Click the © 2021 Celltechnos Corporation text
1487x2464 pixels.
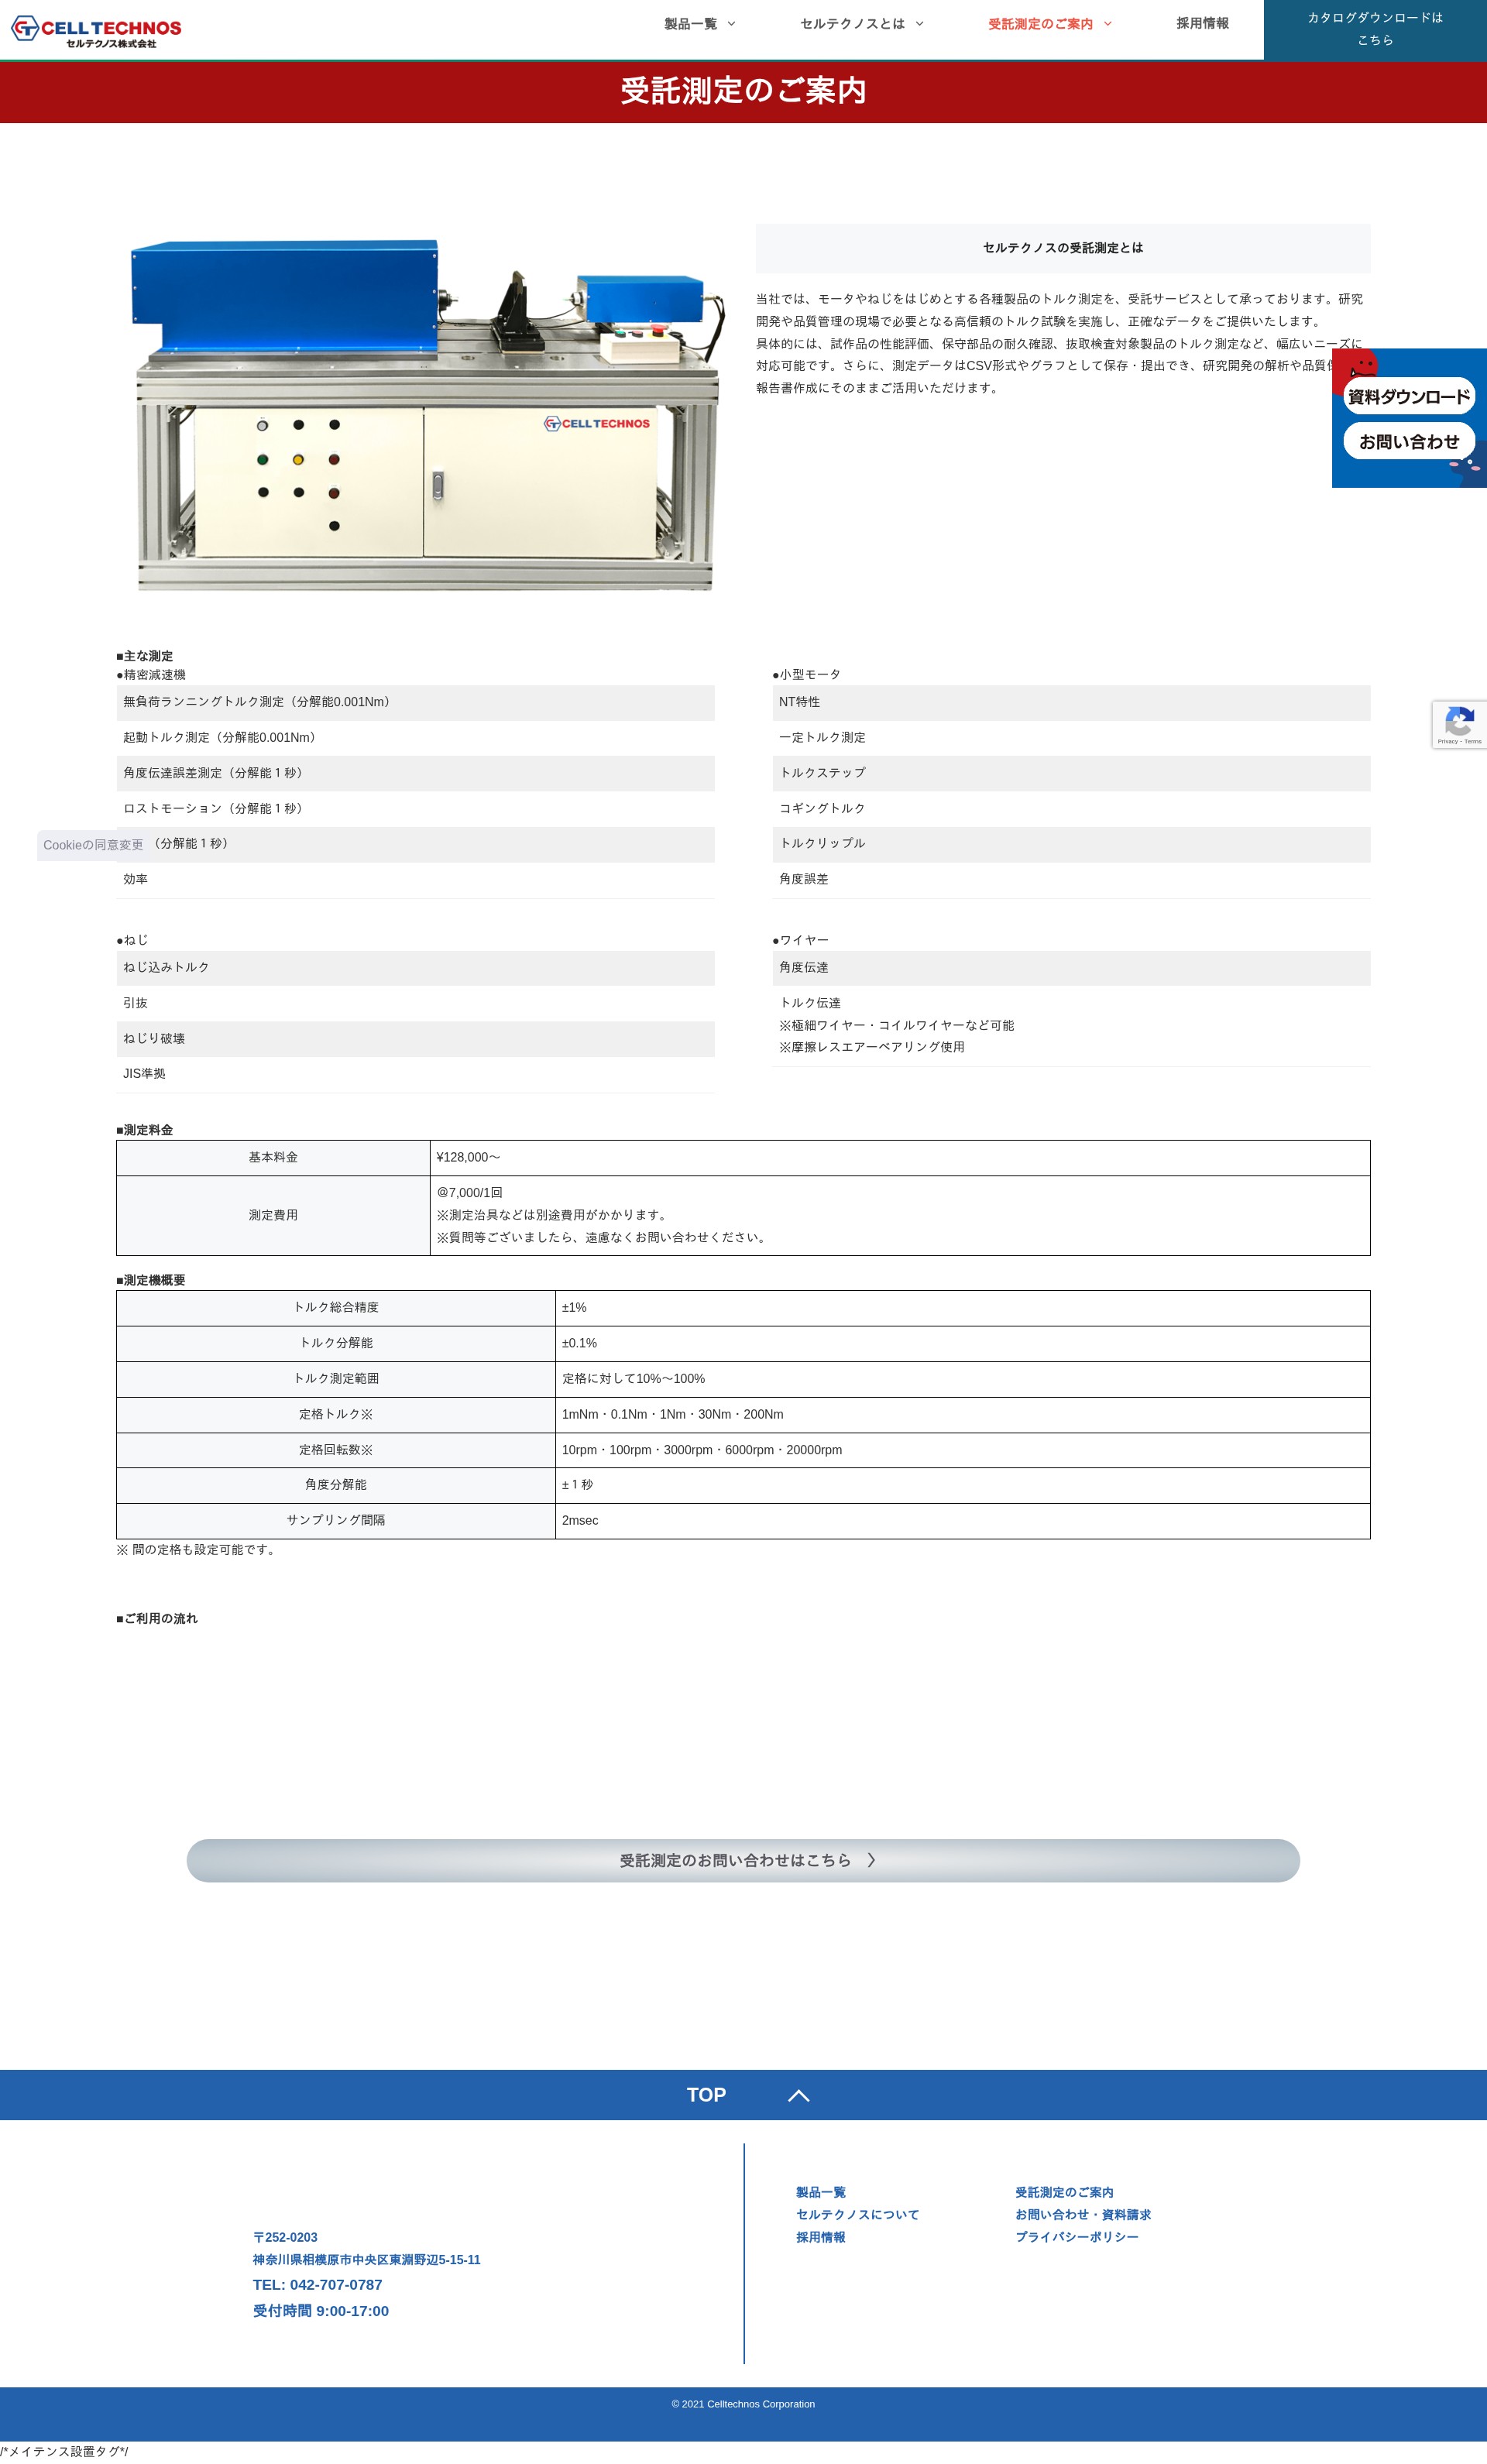coord(743,2404)
